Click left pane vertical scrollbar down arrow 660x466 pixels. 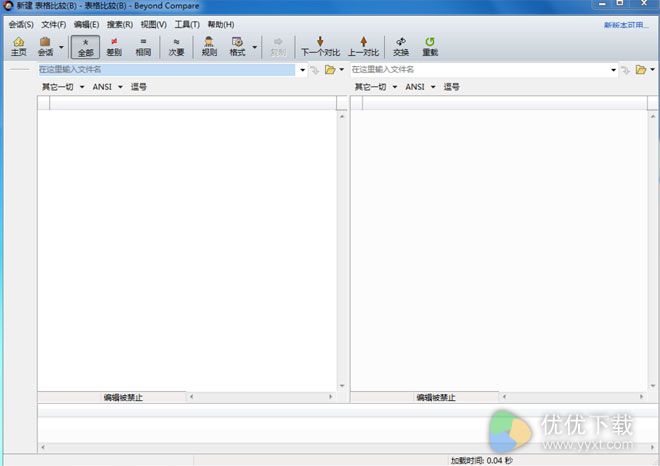coord(342,386)
